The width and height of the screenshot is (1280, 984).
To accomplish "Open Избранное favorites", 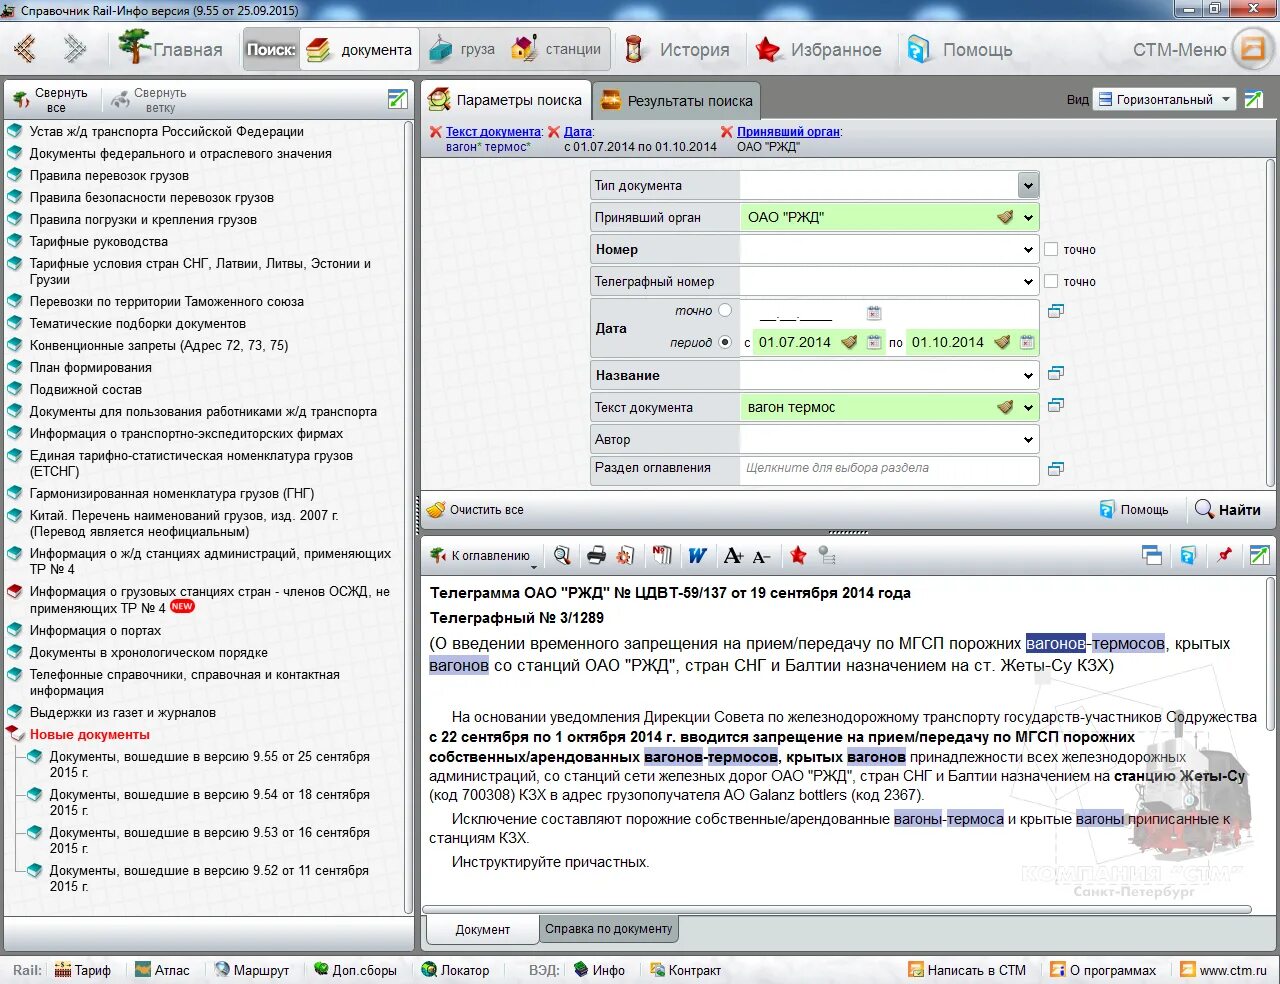I will pyautogui.click(x=820, y=49).
